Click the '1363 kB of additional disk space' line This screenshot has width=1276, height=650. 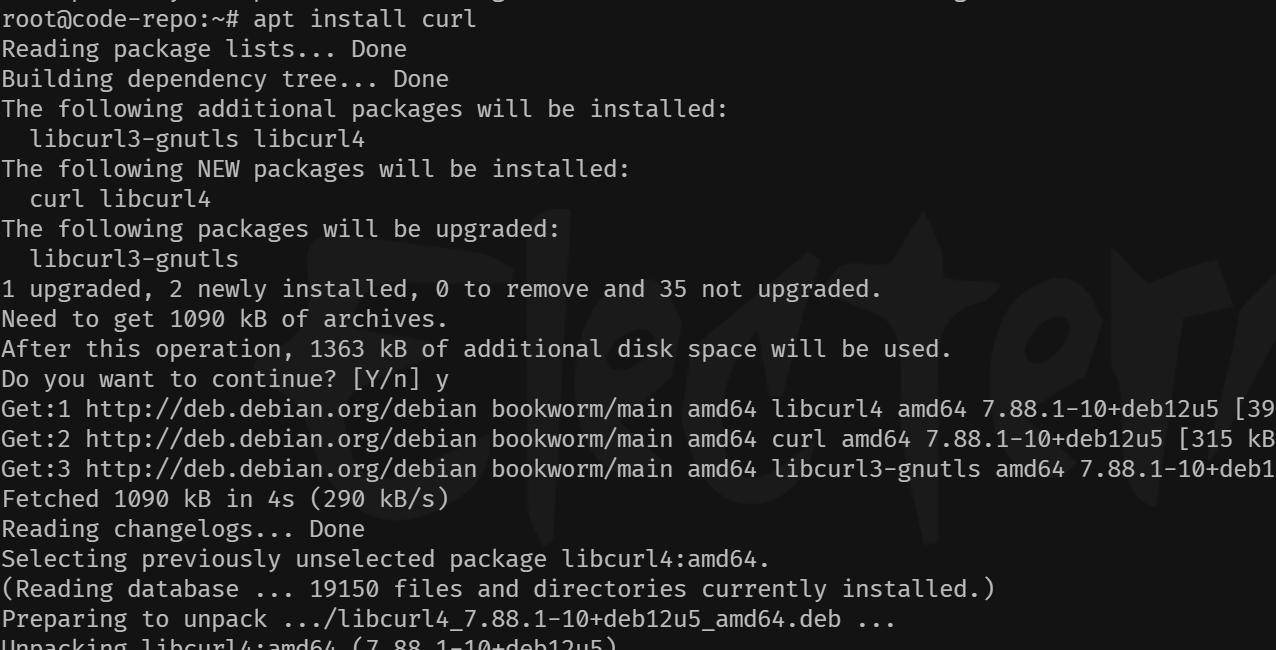point(477,349)
